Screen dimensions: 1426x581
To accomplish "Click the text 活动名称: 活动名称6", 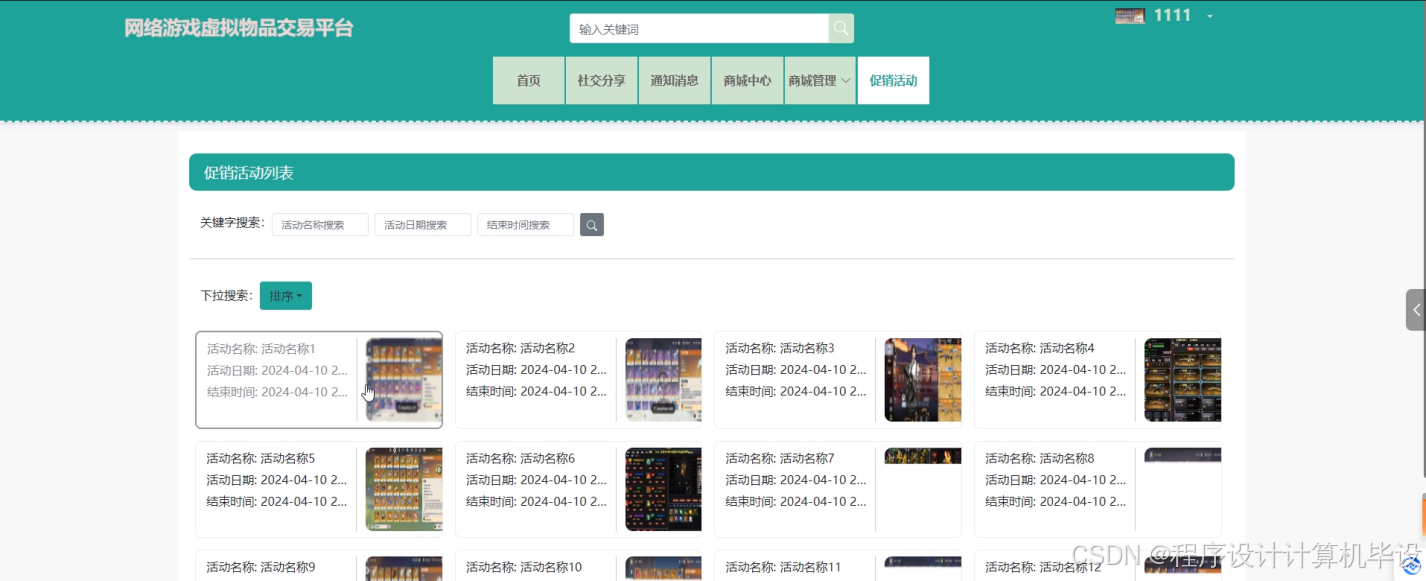I will 520,458.
